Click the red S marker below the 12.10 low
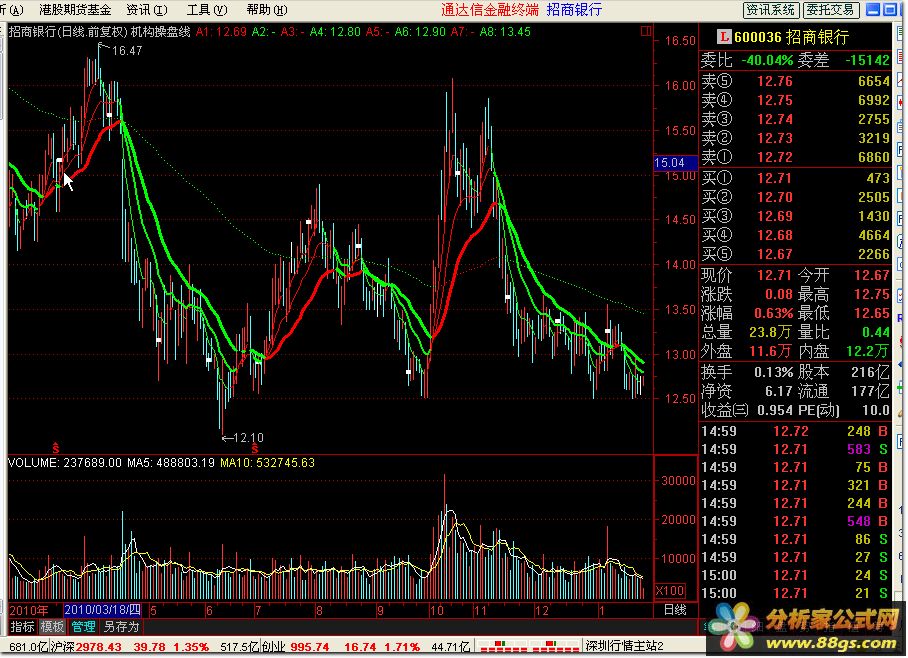Image resolution: width=908 pixels, height=658 pixels. click(255, 448)
